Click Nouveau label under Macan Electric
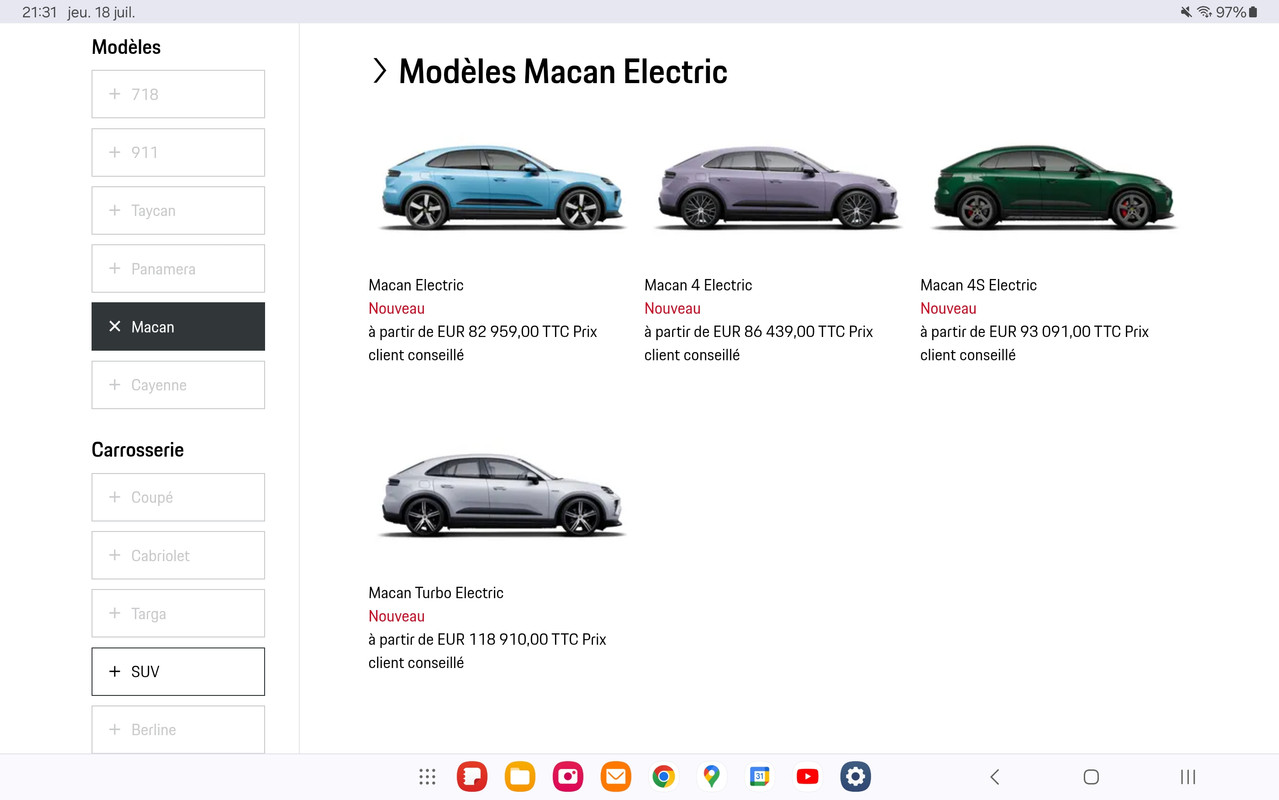Screen dimensions: 1279x800 click(x=396, y=309)
